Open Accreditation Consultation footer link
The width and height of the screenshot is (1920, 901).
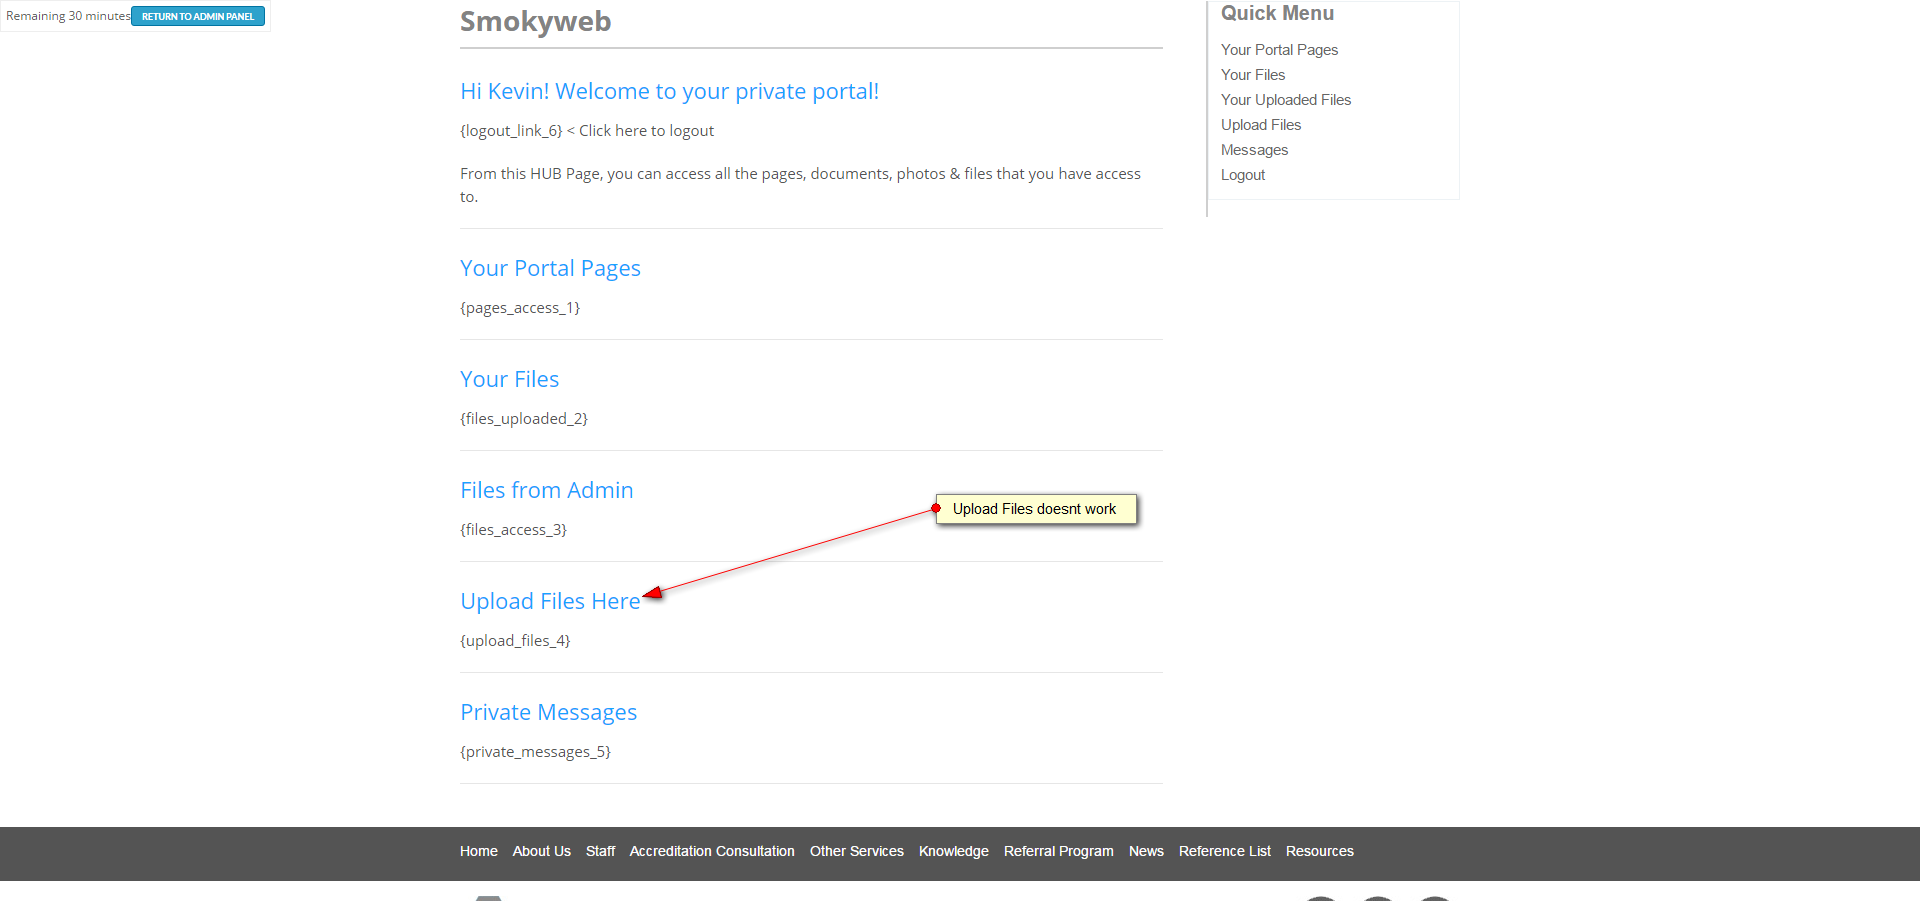point(712,851)
